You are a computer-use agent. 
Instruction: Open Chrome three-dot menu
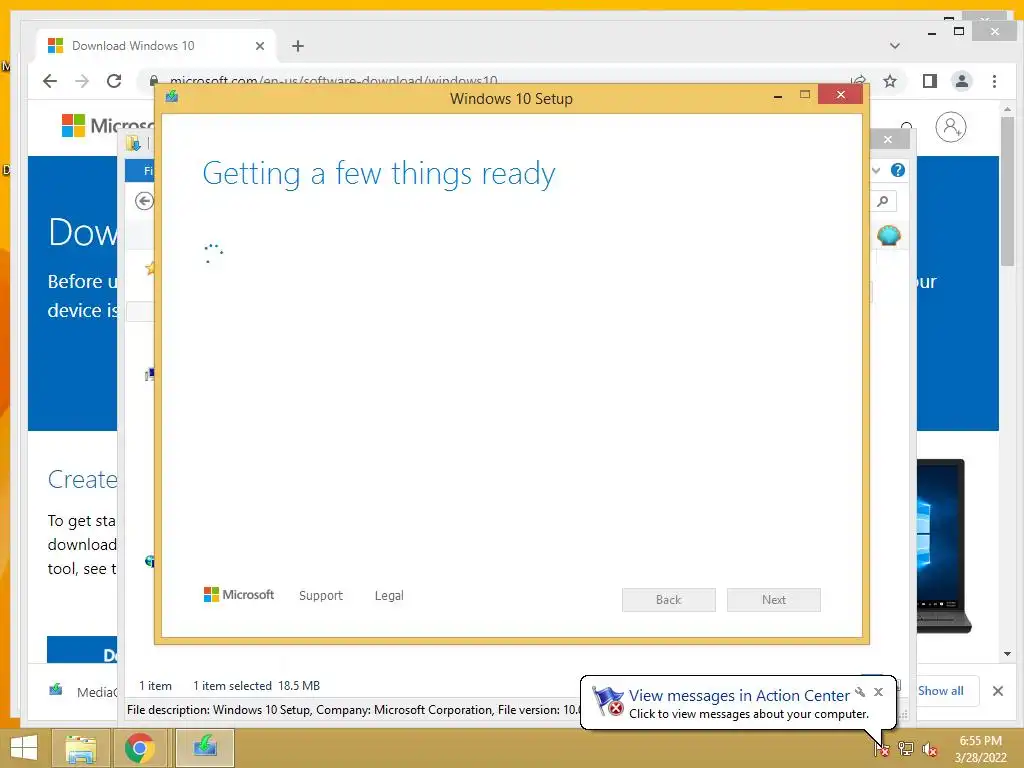pyautogui.click(x=994, y=81)
